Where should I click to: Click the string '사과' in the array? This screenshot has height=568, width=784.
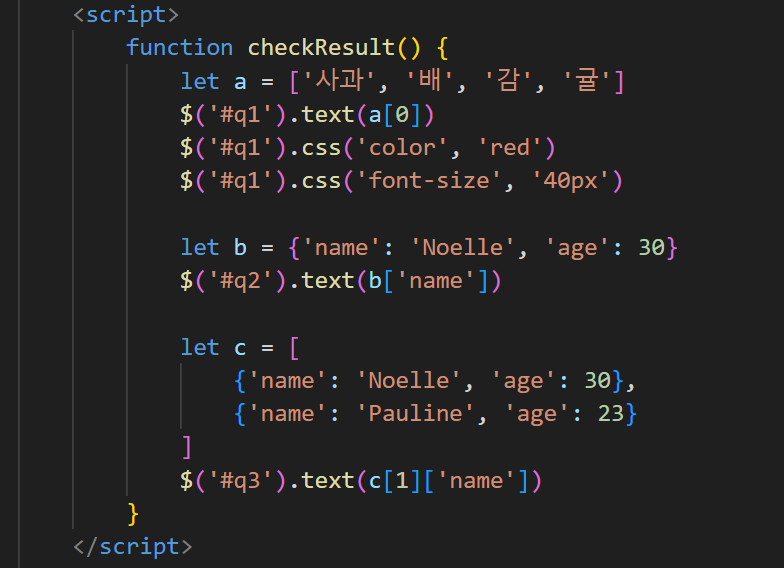[x=339, y=80]
